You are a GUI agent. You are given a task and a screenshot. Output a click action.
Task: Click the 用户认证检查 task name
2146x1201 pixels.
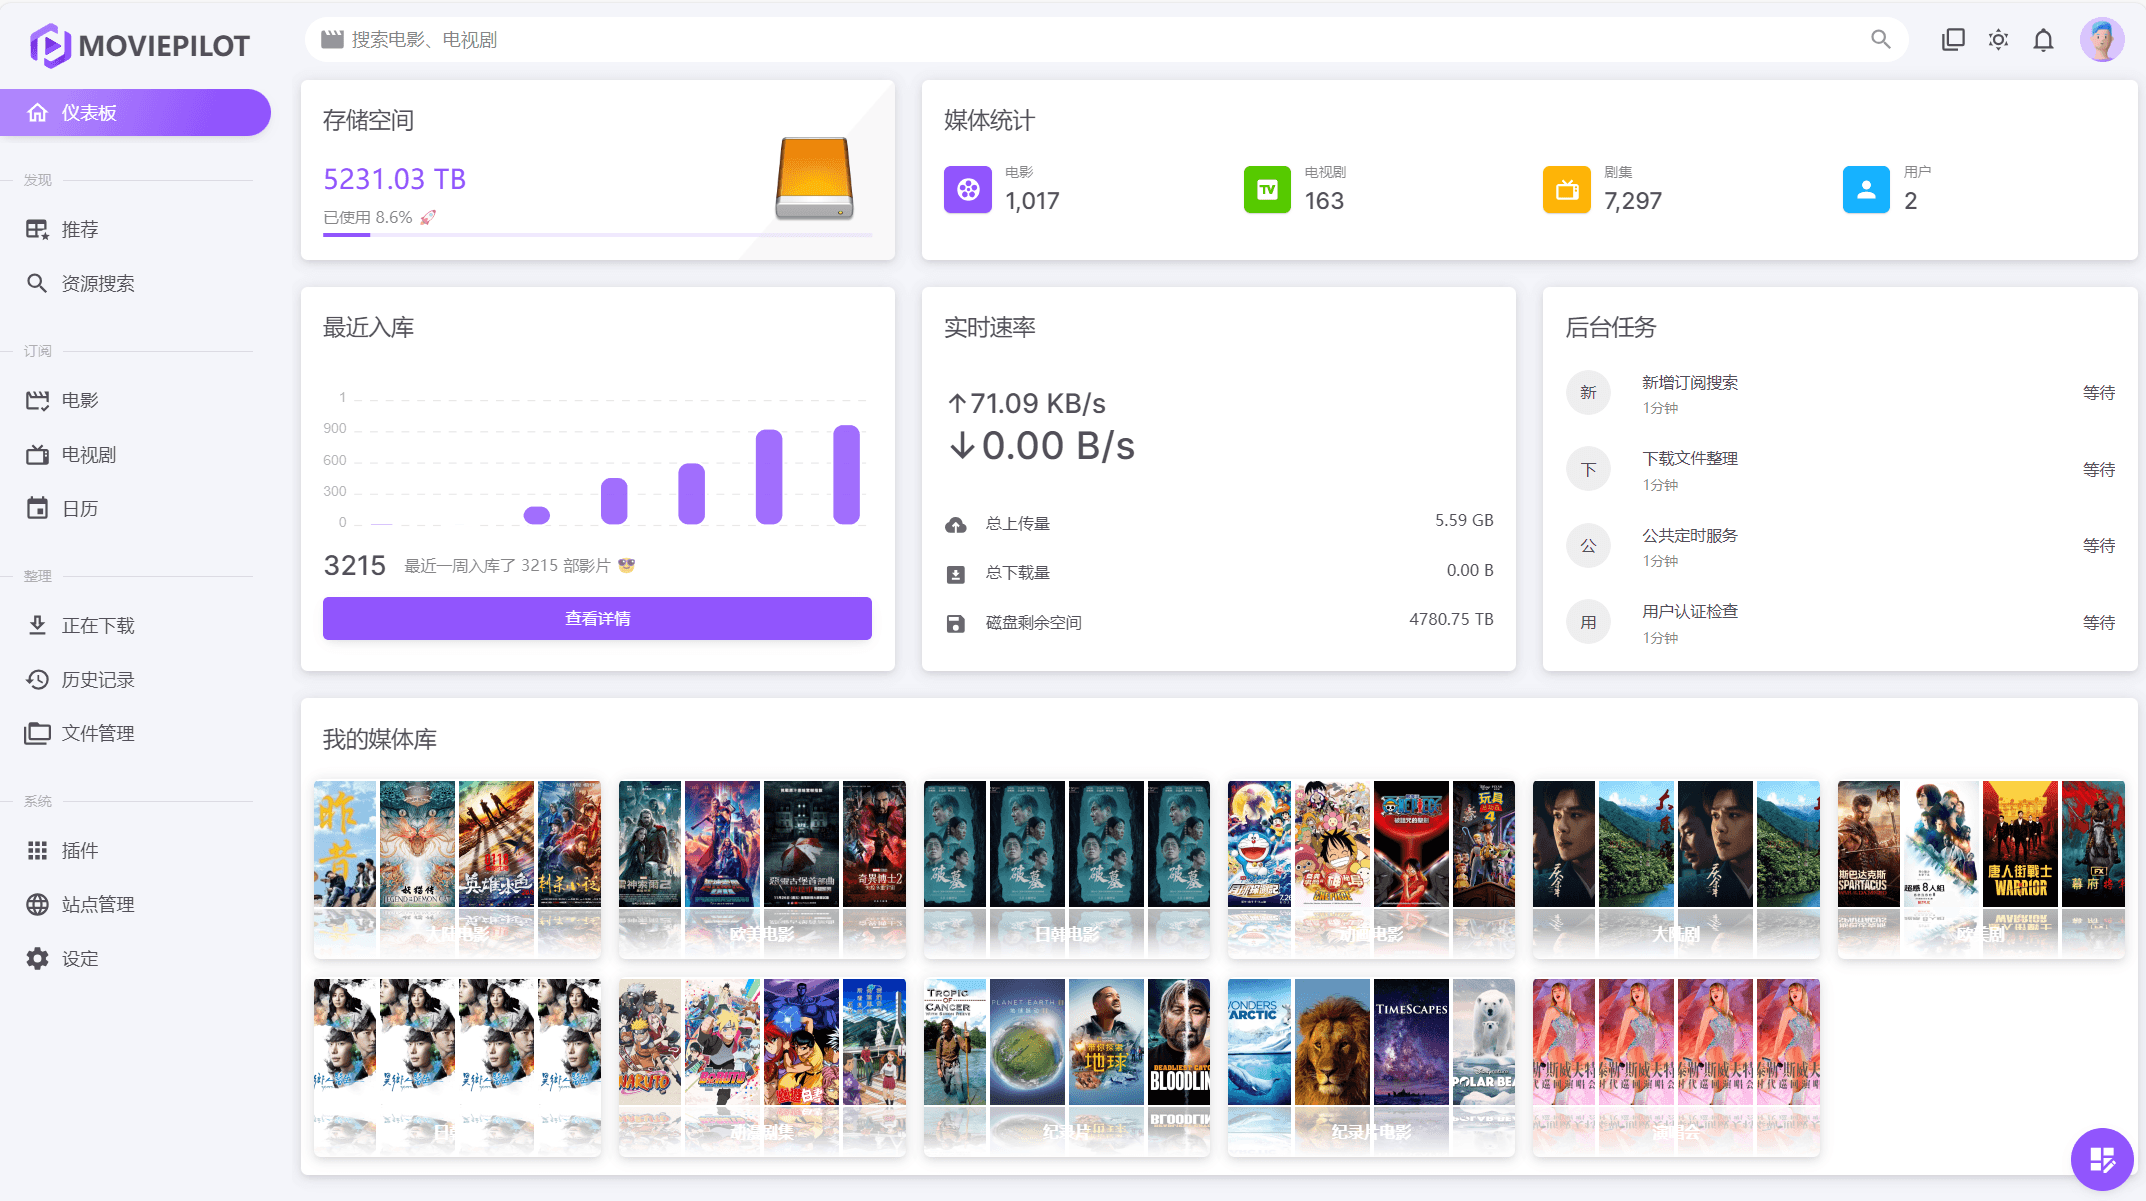click(x=1690, y=611)
